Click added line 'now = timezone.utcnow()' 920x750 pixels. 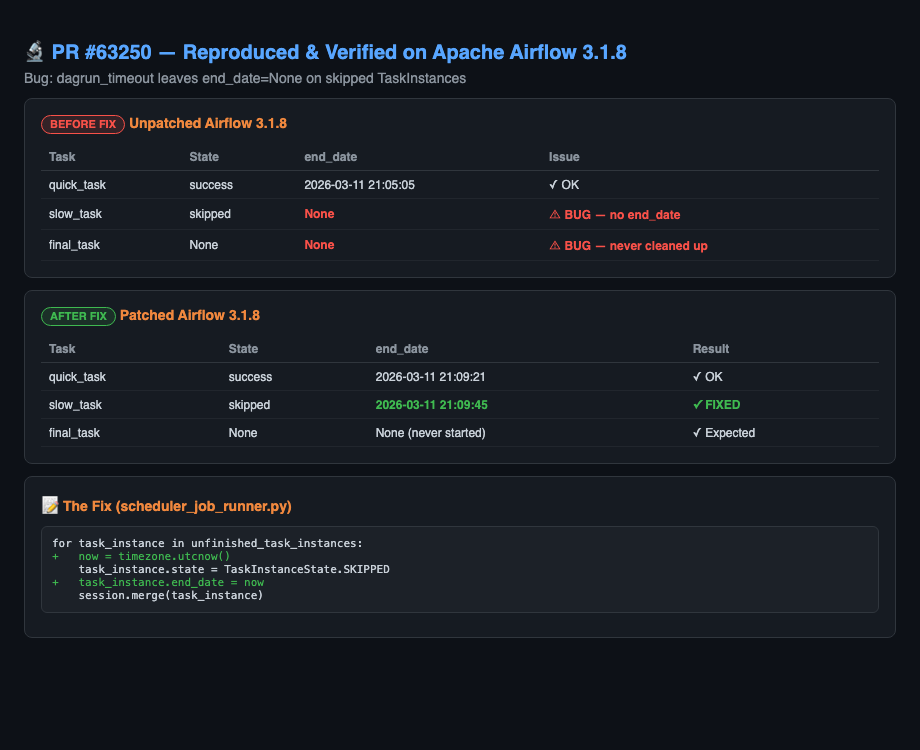(154, 556)
